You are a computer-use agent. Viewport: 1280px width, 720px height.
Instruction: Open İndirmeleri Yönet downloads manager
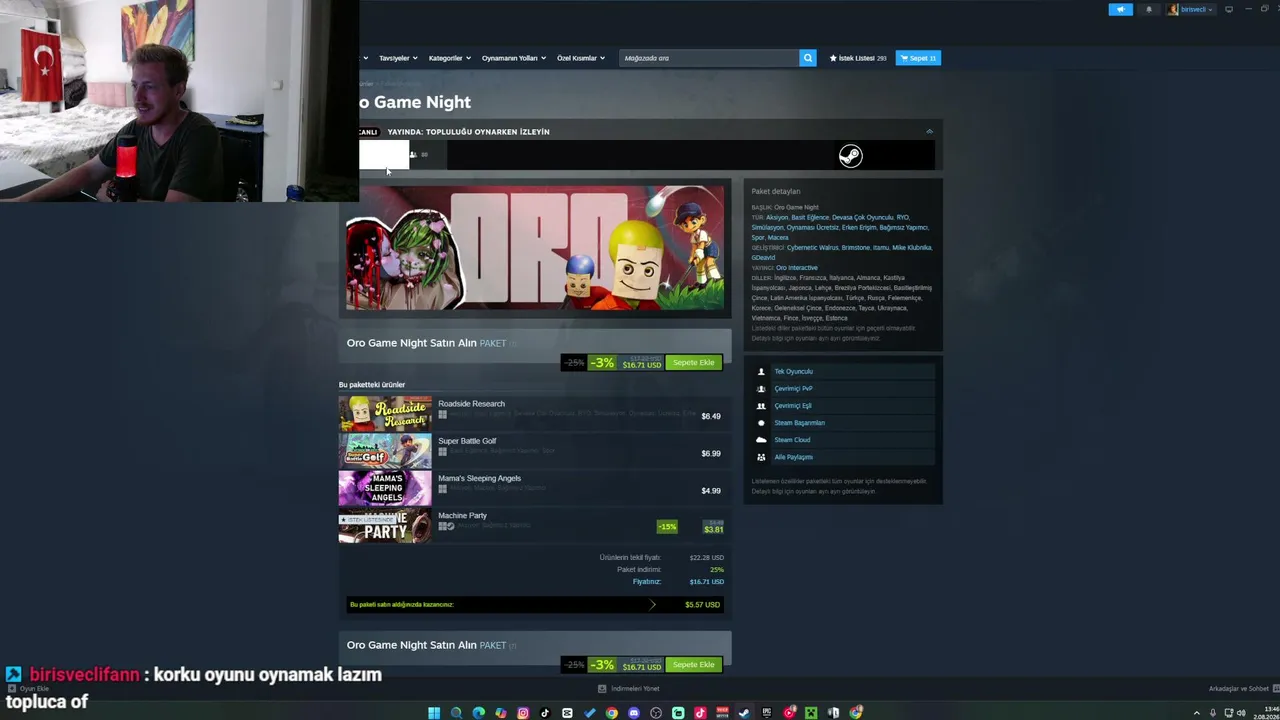tap(629, 688)
